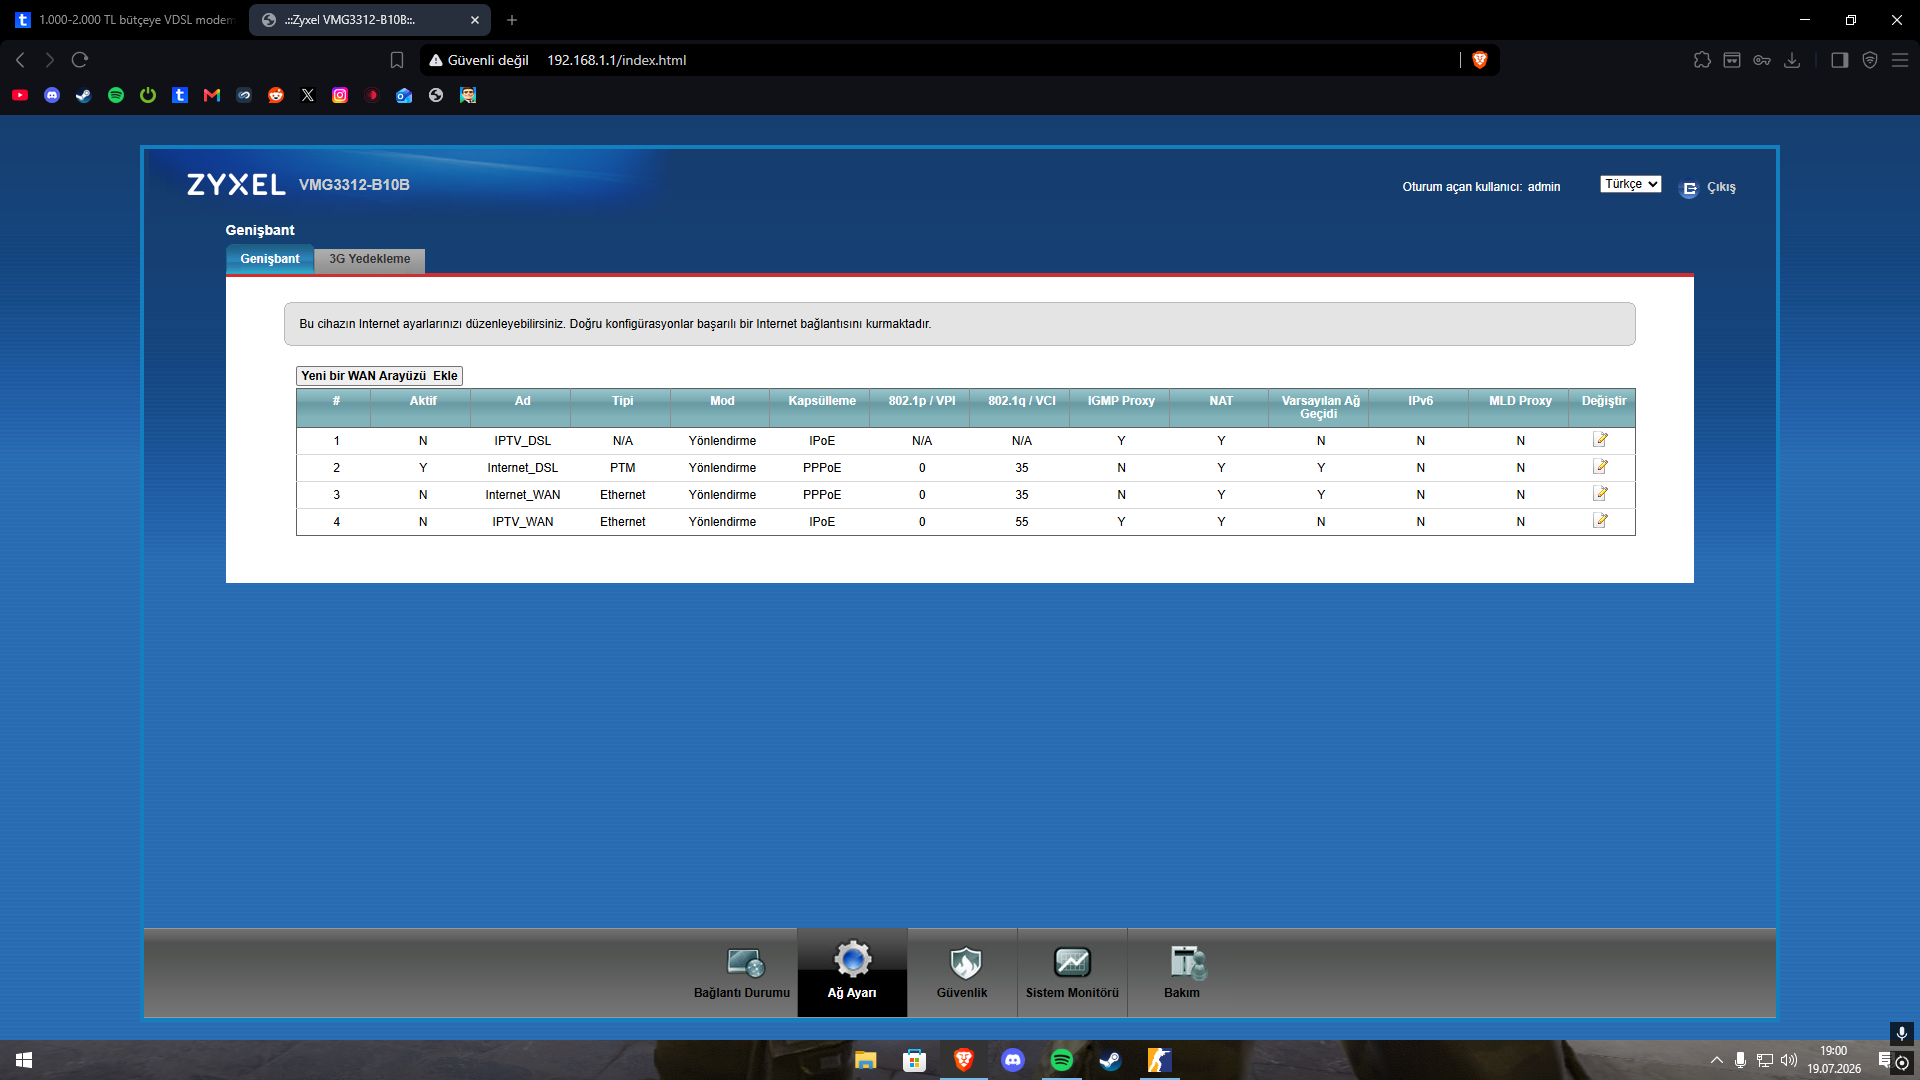1920x1080 pixels.
Task: Open the X (Twitter) bookmark
Action: (x=308, y=95)
